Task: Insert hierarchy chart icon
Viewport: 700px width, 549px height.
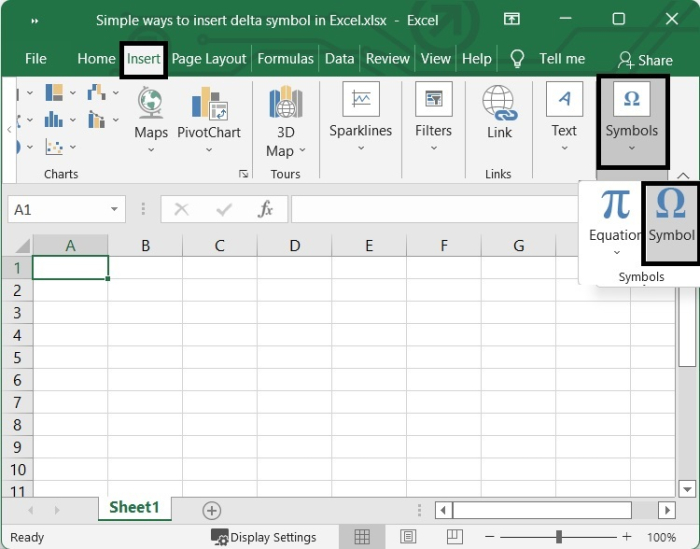Action: pyautogui.click(x=54, y=93)
